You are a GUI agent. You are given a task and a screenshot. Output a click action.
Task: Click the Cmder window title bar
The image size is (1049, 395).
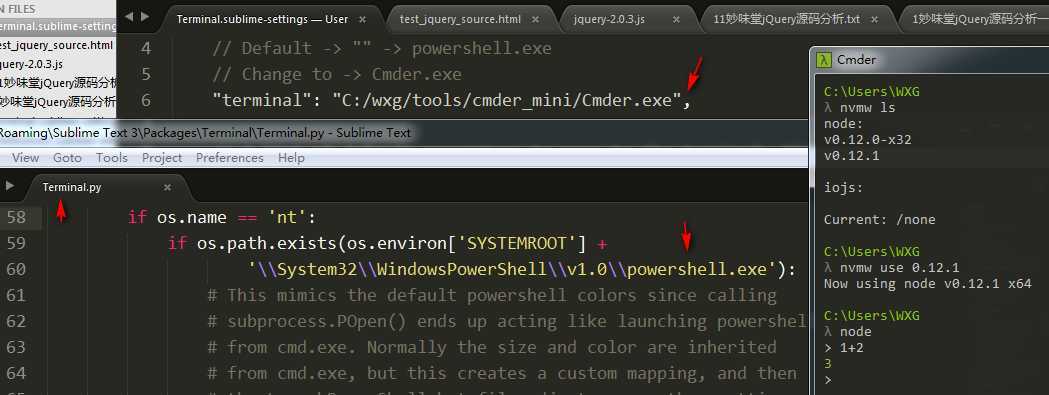point(930,60)
